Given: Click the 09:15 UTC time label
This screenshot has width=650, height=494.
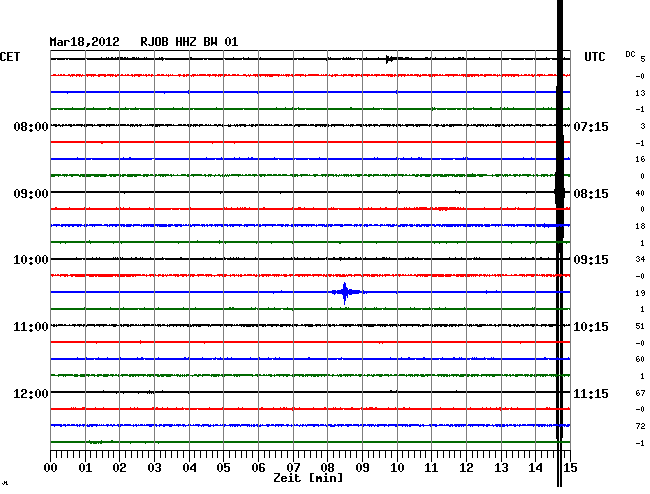Looking at the screenshot, I should (x=591, y=260).
